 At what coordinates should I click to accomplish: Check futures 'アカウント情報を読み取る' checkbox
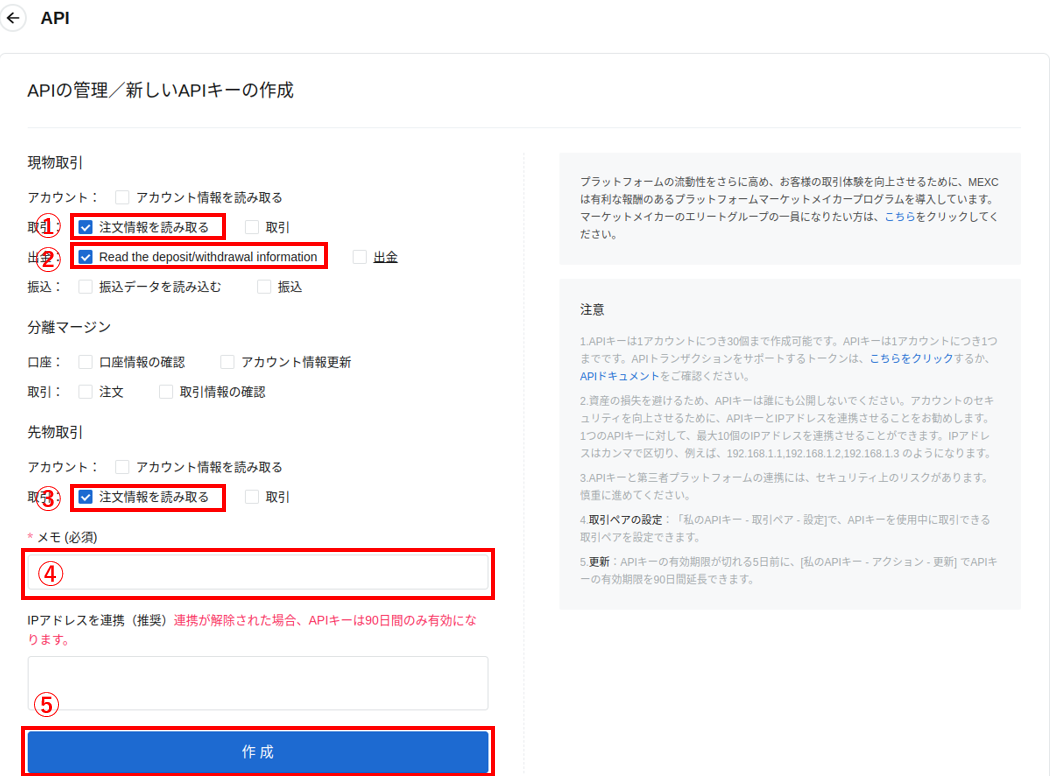click(122, 467)
